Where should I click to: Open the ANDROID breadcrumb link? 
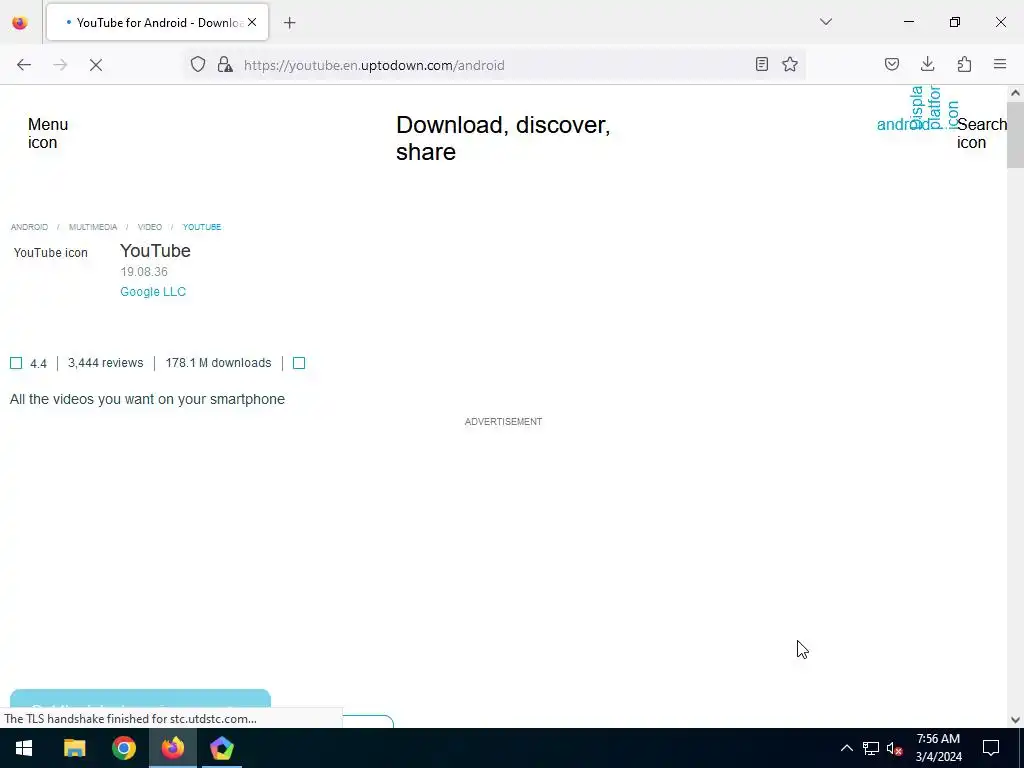[x=29, y=227]
